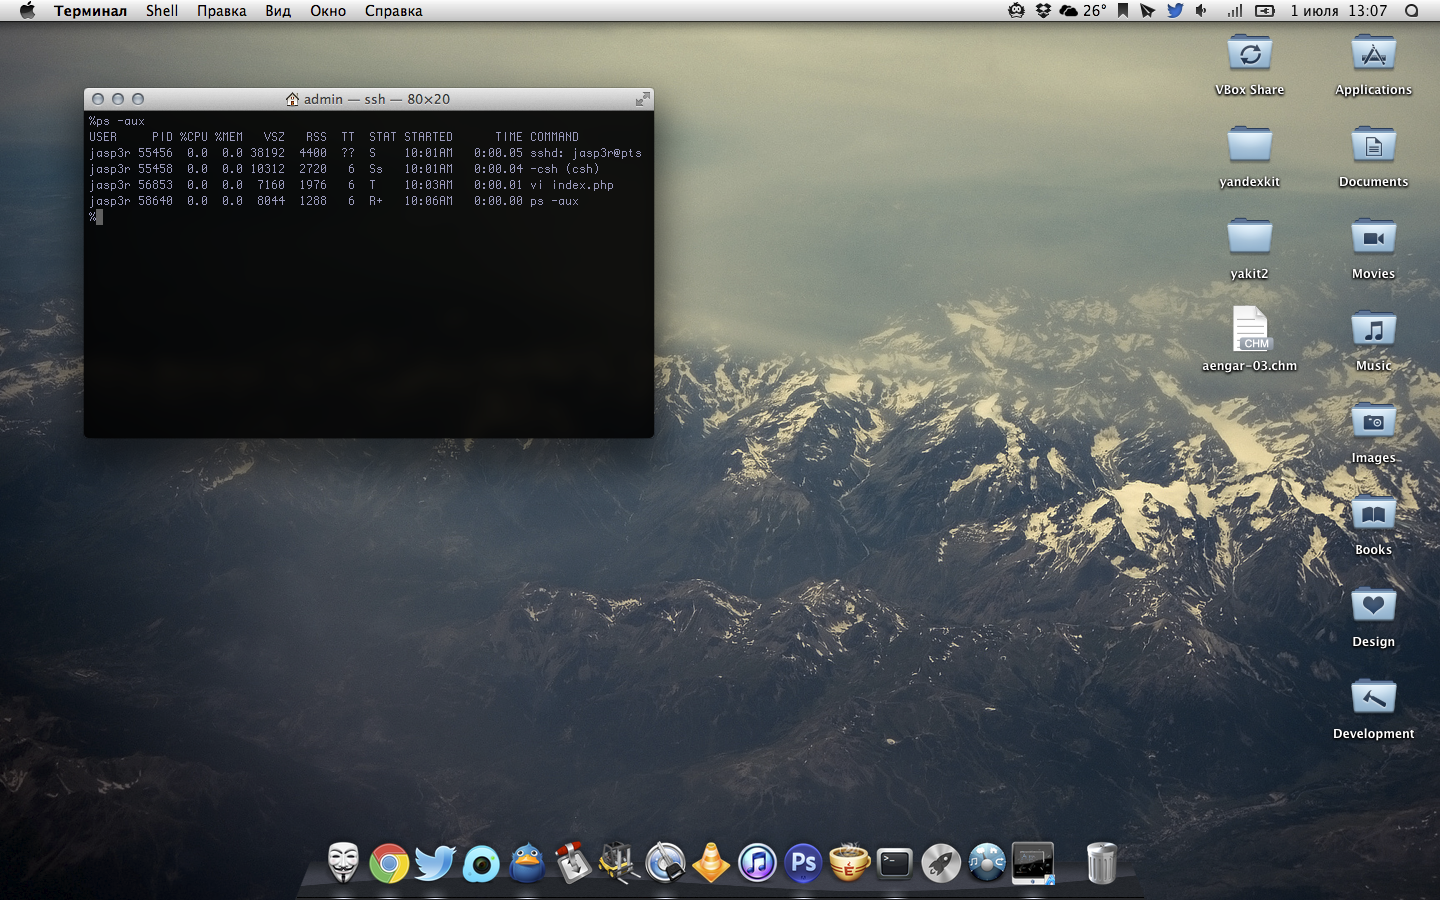Image resolution: width=1440 pixels, height=900 pixels.
Task: Open the Apple menu
Action: click(x=27, y=11)
